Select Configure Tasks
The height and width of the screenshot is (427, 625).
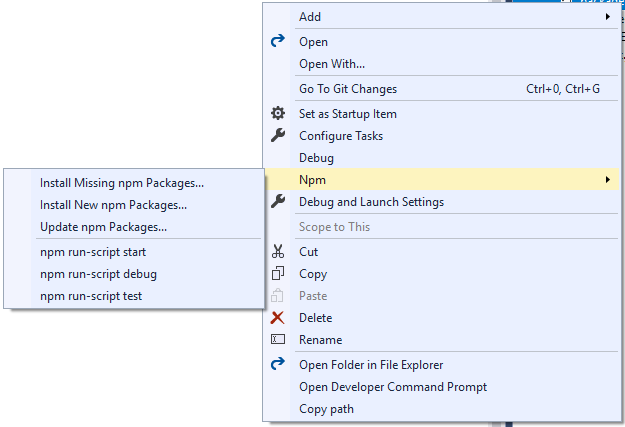coord(441,136)
